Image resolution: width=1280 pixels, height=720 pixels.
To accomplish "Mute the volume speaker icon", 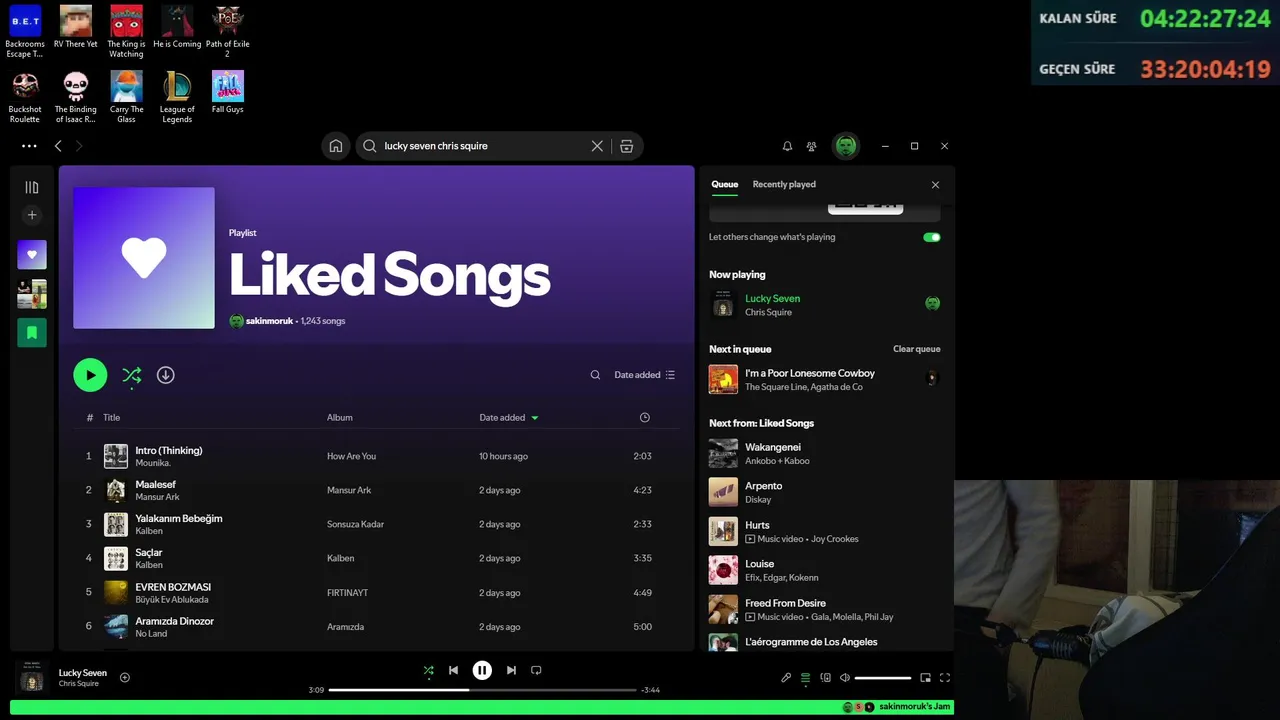I will (x=845, y=678).
